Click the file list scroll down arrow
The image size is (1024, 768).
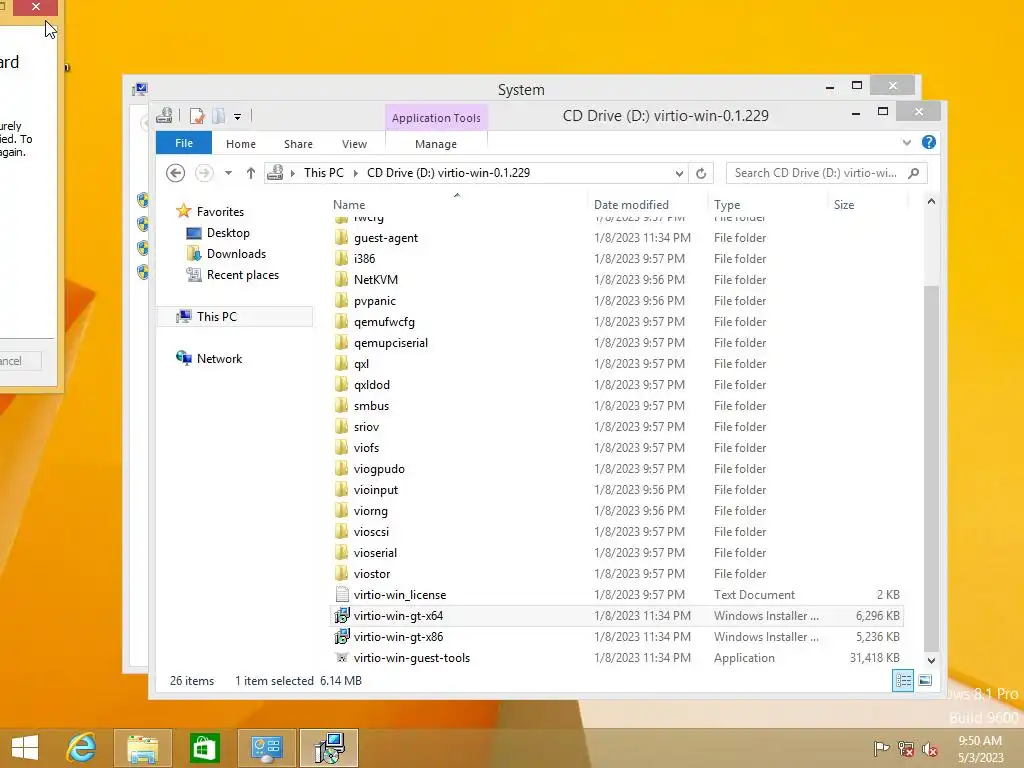(931, 660)
